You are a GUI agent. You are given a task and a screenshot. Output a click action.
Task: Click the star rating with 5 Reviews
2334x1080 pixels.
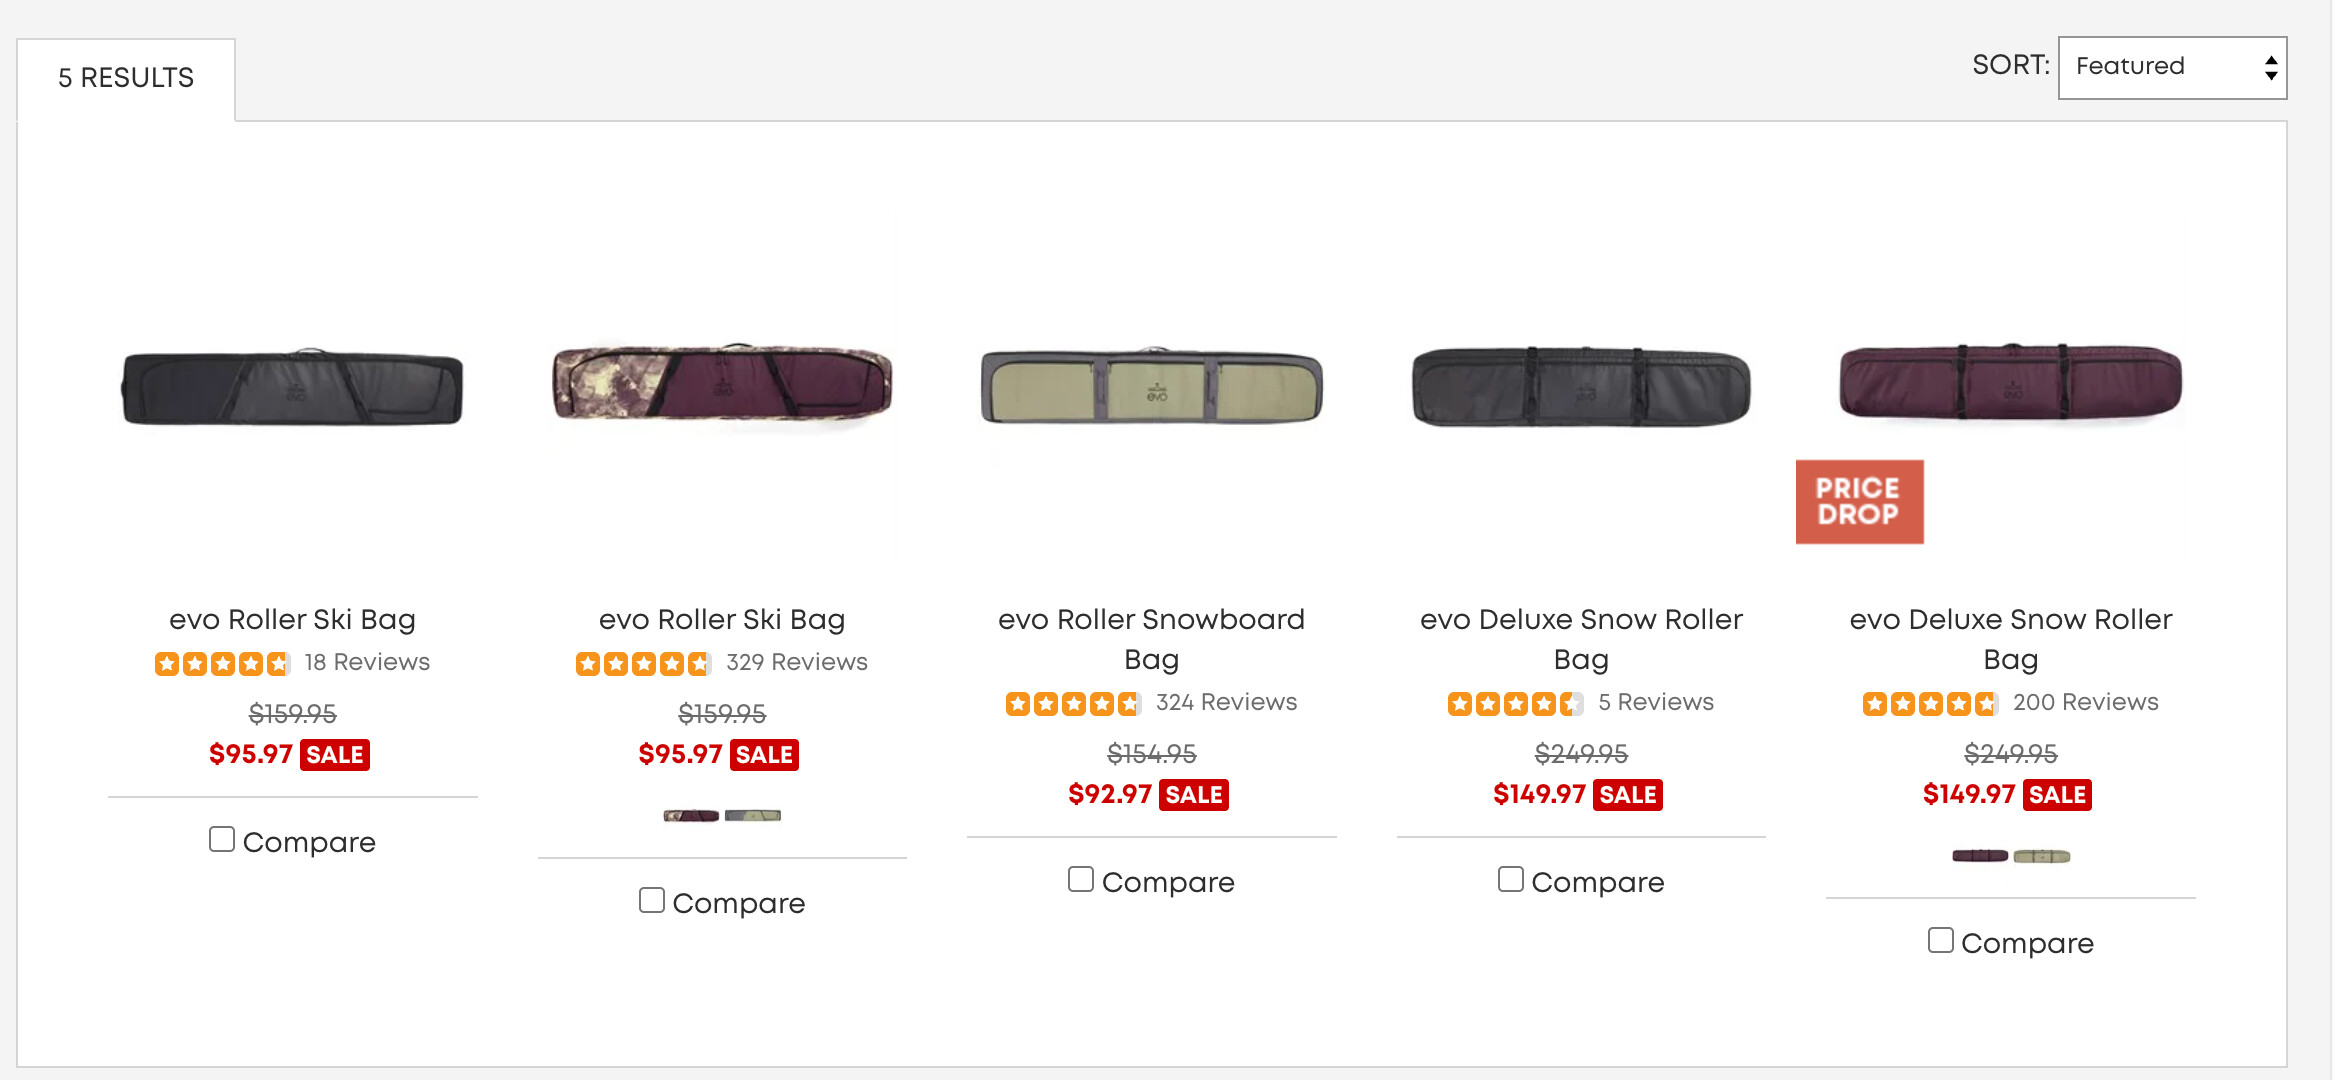coord(1515,703)
